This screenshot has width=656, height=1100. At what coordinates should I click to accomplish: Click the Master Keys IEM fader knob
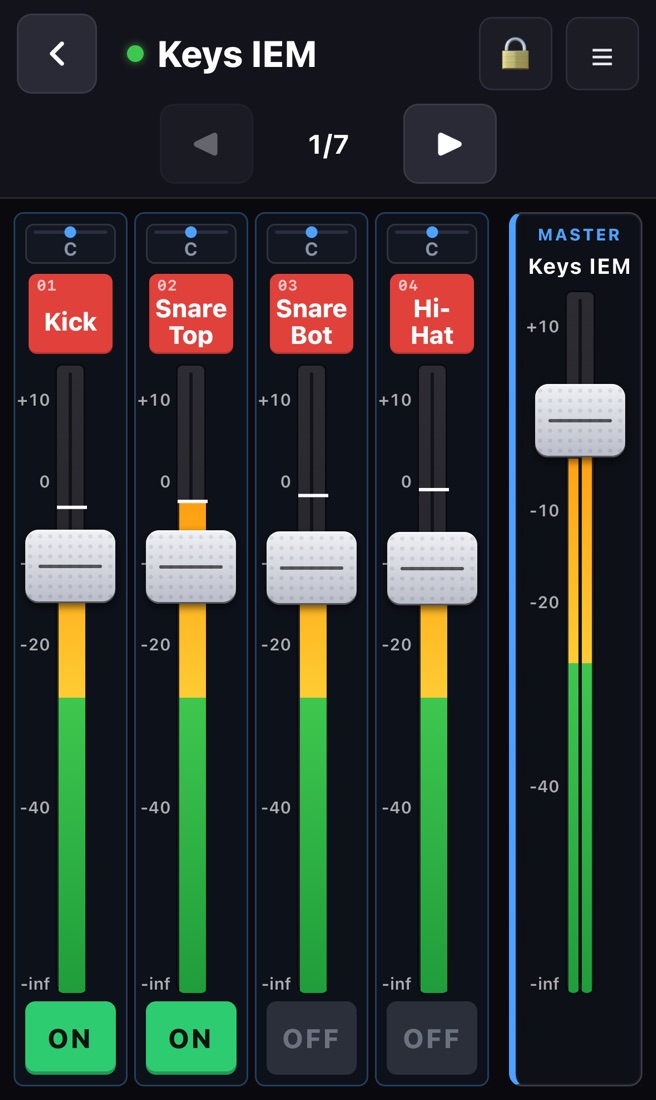coord(580,420)
